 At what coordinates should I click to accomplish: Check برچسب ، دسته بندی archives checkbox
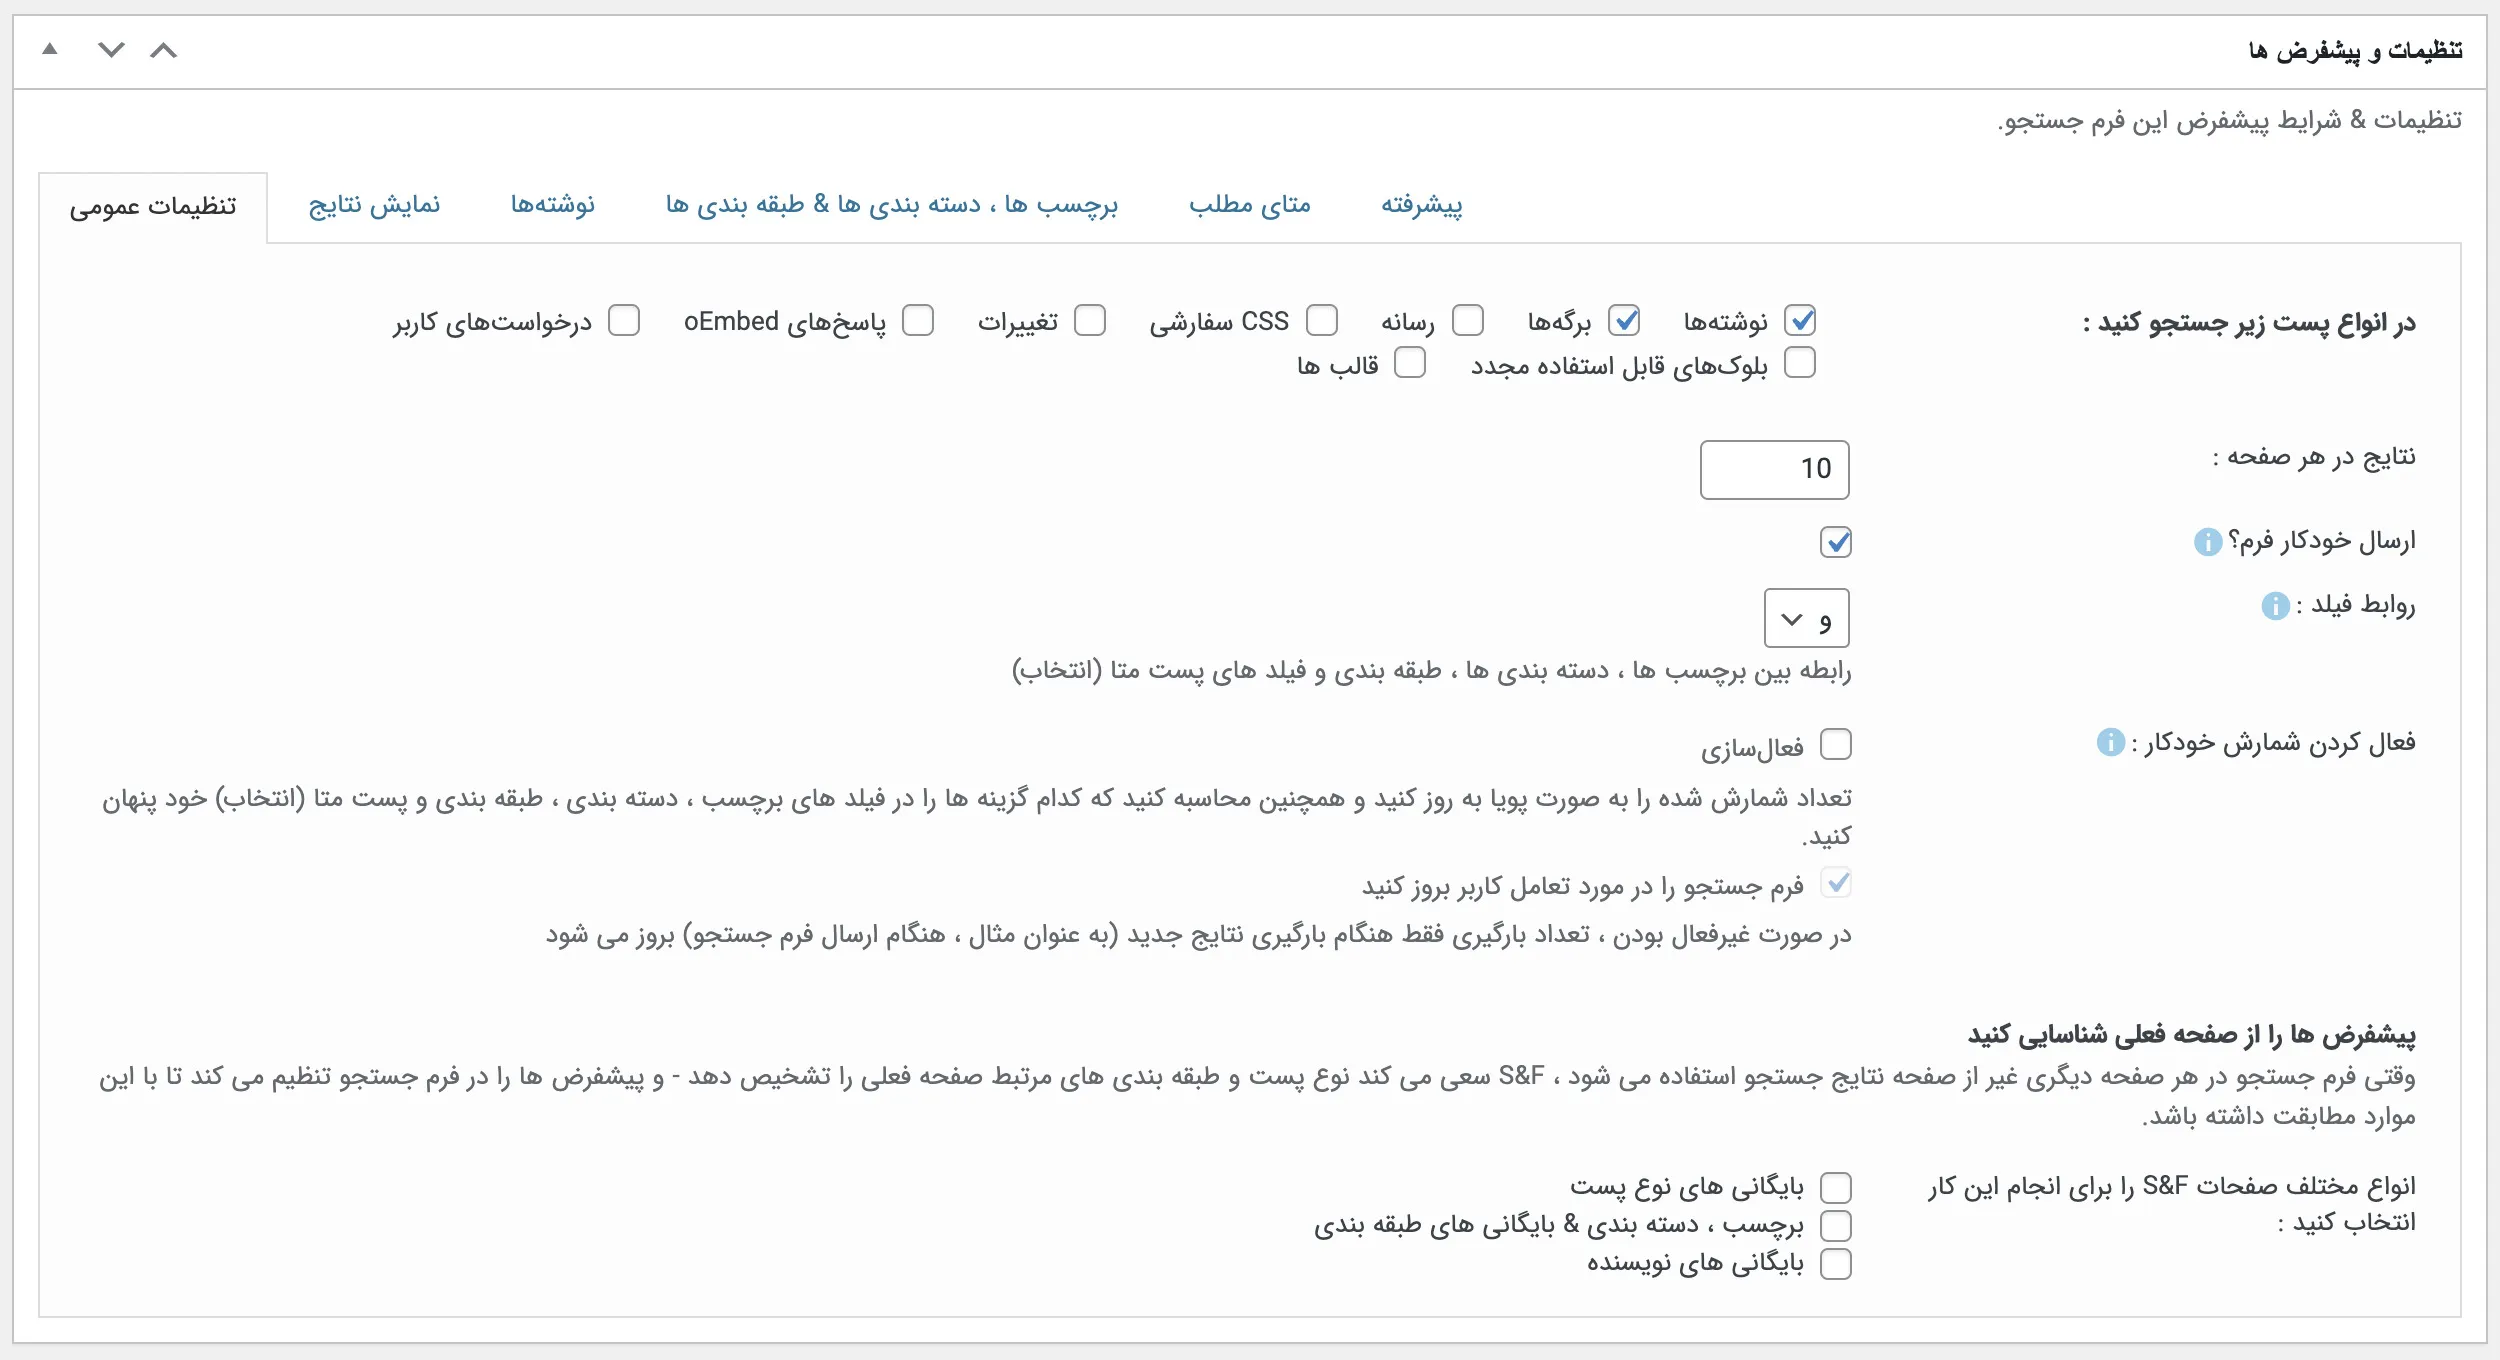click(x=1836, y=1226)
